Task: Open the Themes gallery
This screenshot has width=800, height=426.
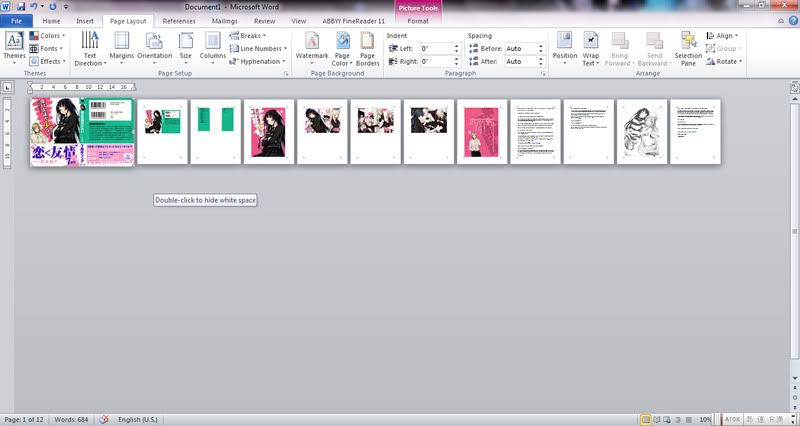Action: click(14, 48)
